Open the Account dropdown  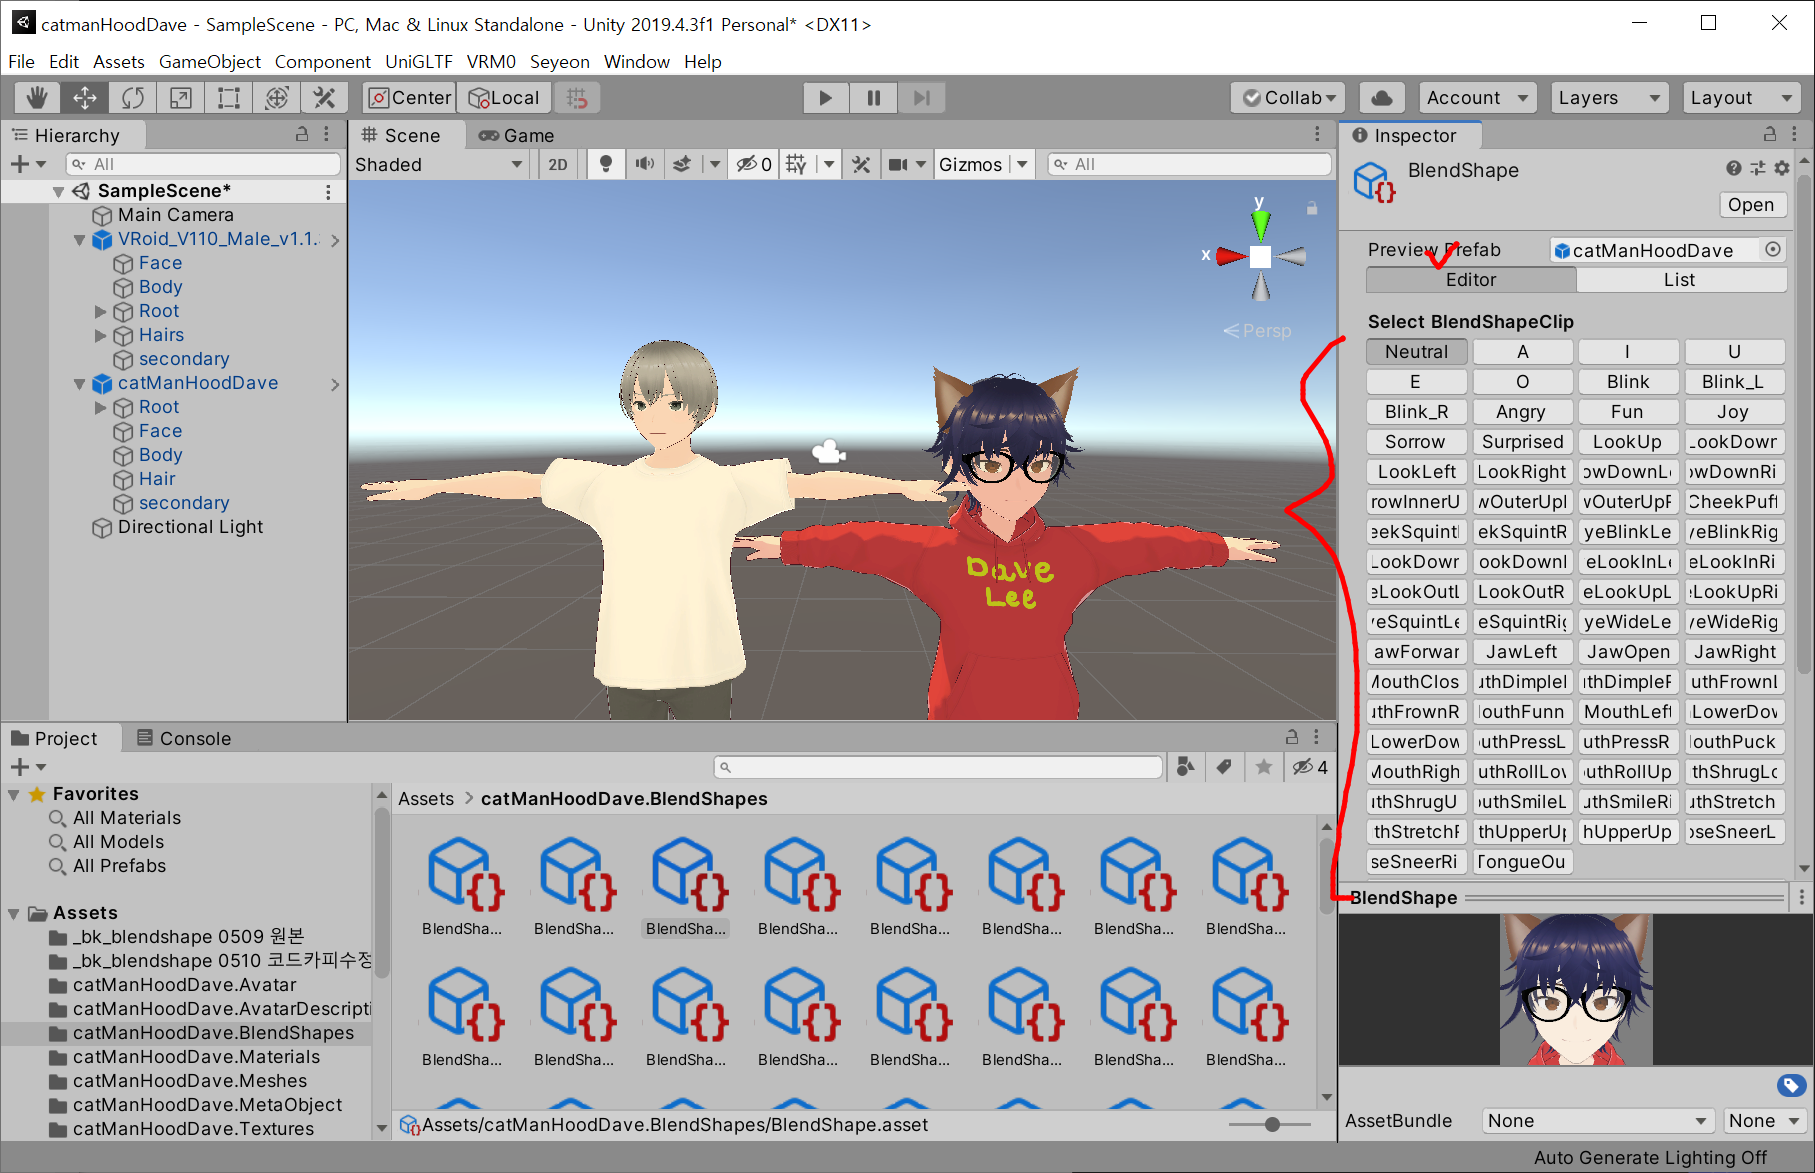1477,98
